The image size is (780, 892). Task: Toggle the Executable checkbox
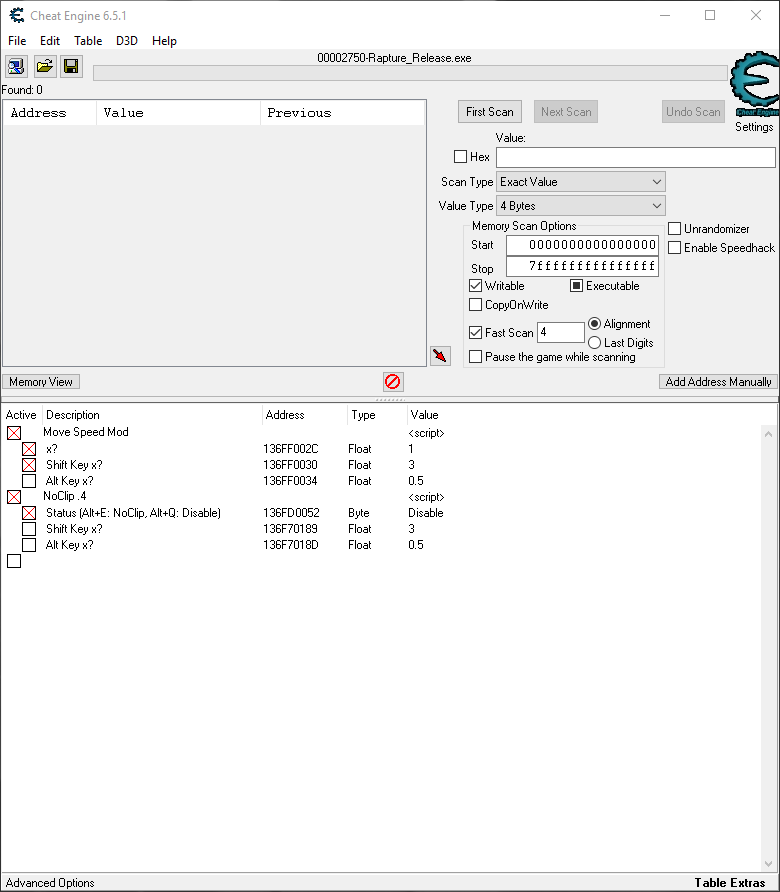tap(576, 286)
